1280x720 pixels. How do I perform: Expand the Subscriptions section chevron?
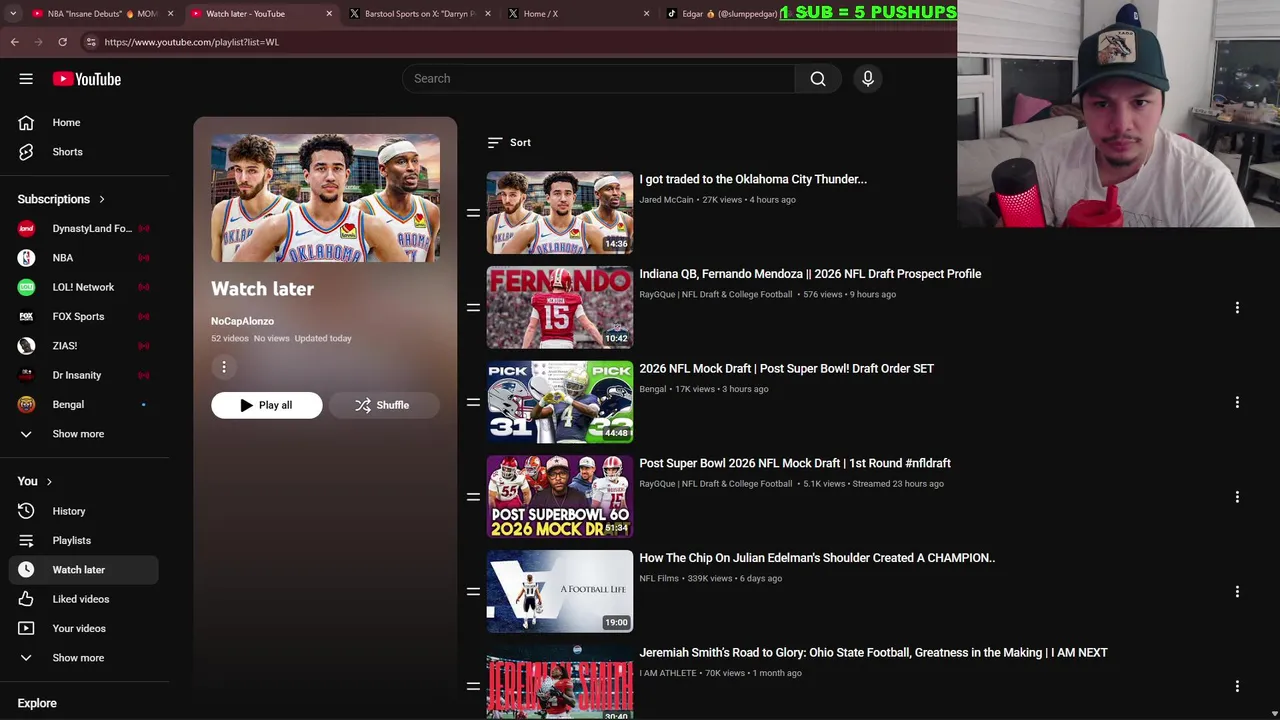pos(101,199)
